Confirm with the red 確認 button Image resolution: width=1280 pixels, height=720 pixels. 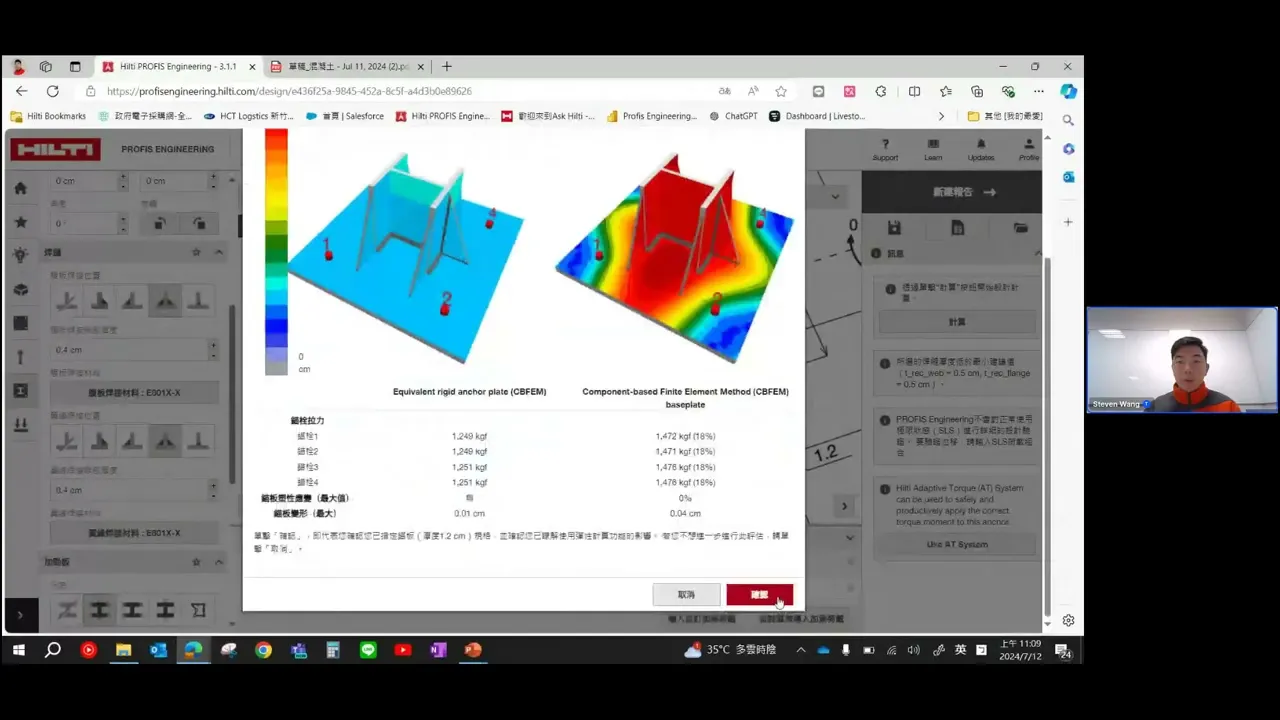[759, 594]
